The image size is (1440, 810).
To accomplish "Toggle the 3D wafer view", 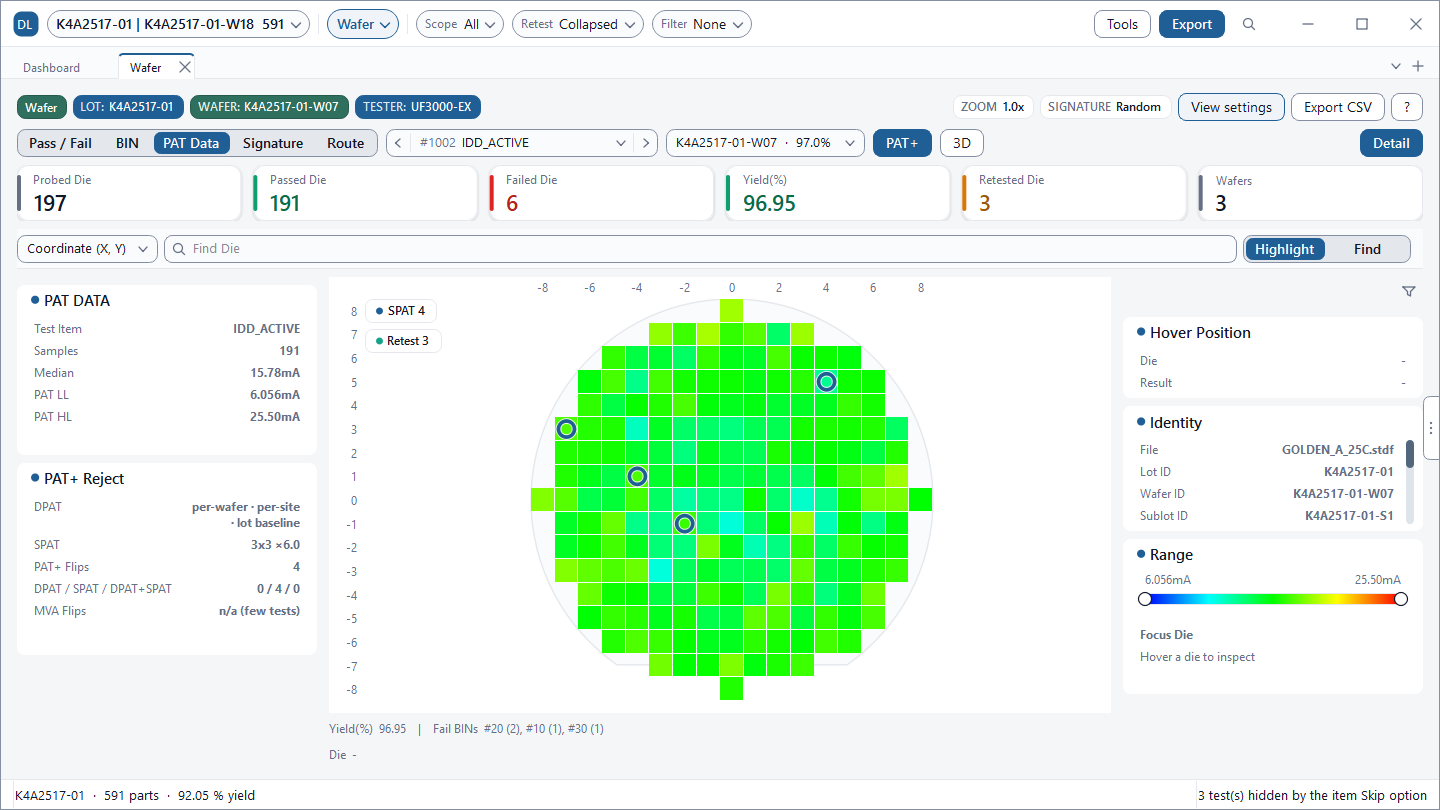I will click(962, 143).
